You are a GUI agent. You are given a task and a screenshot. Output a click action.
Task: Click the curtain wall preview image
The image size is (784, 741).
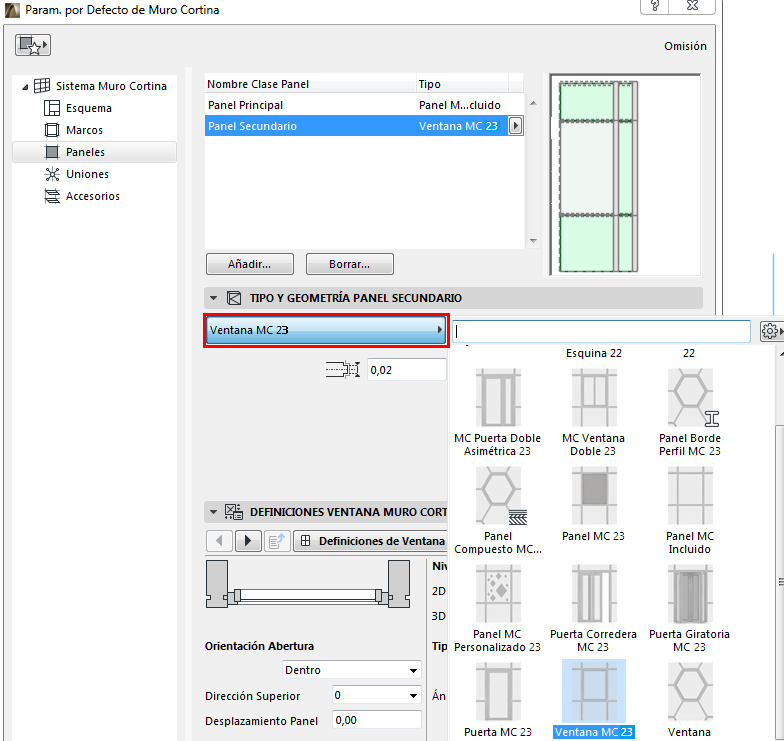[625, 175]
